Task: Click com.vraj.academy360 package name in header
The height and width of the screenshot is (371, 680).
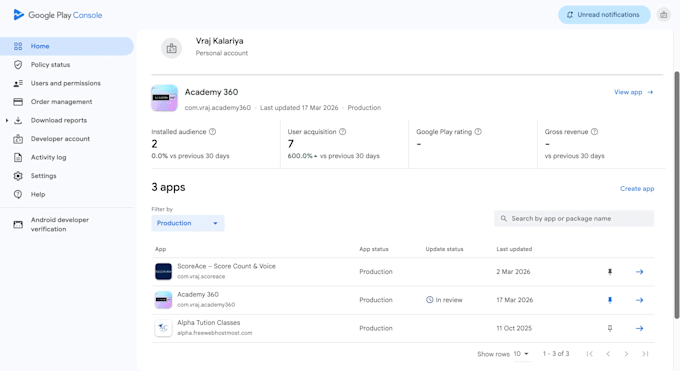Action: tap(218, 108)
